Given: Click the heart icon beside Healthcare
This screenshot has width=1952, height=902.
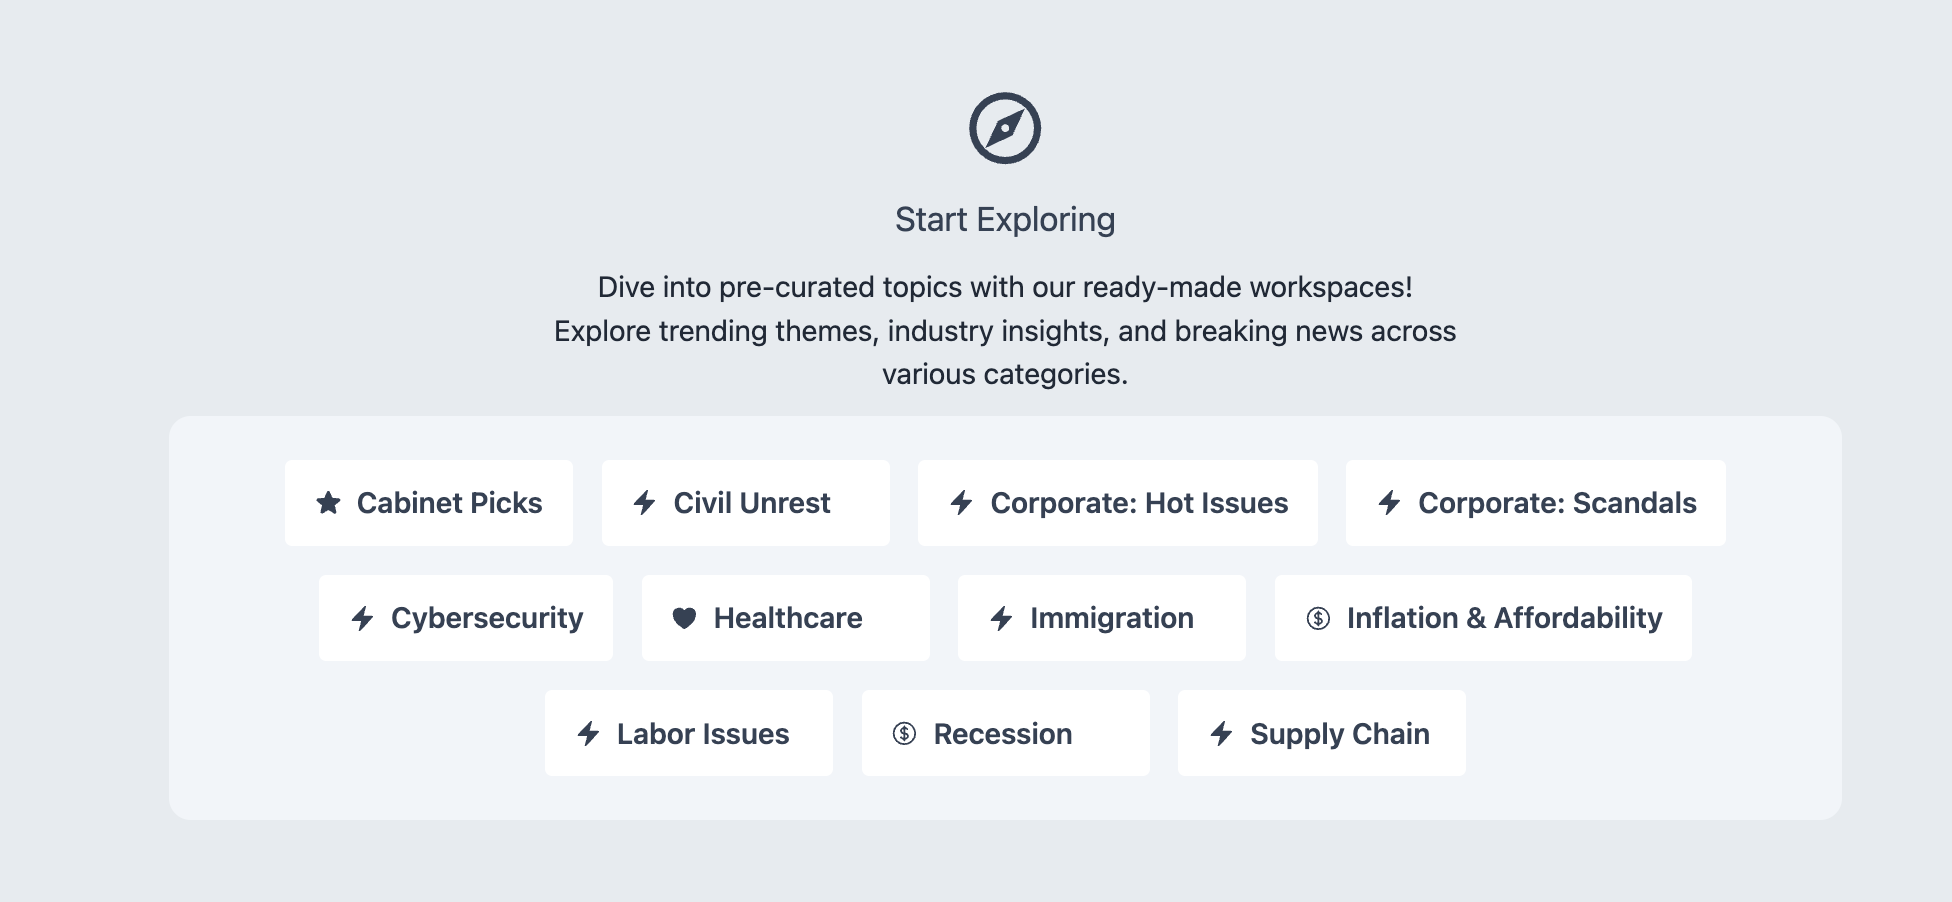Looking at the screenshot, I should (684, 618).
